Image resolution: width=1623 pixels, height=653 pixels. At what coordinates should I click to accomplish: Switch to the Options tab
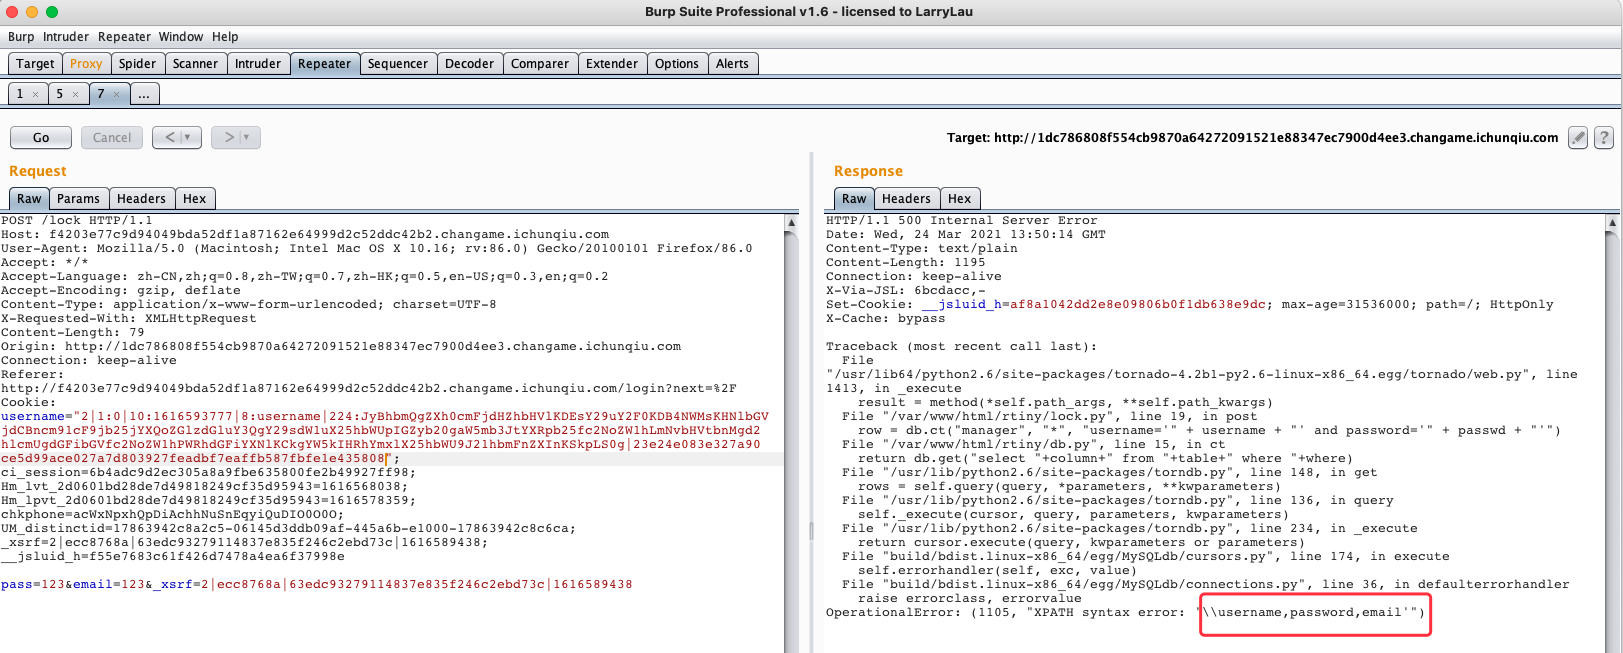coord(677,63)
